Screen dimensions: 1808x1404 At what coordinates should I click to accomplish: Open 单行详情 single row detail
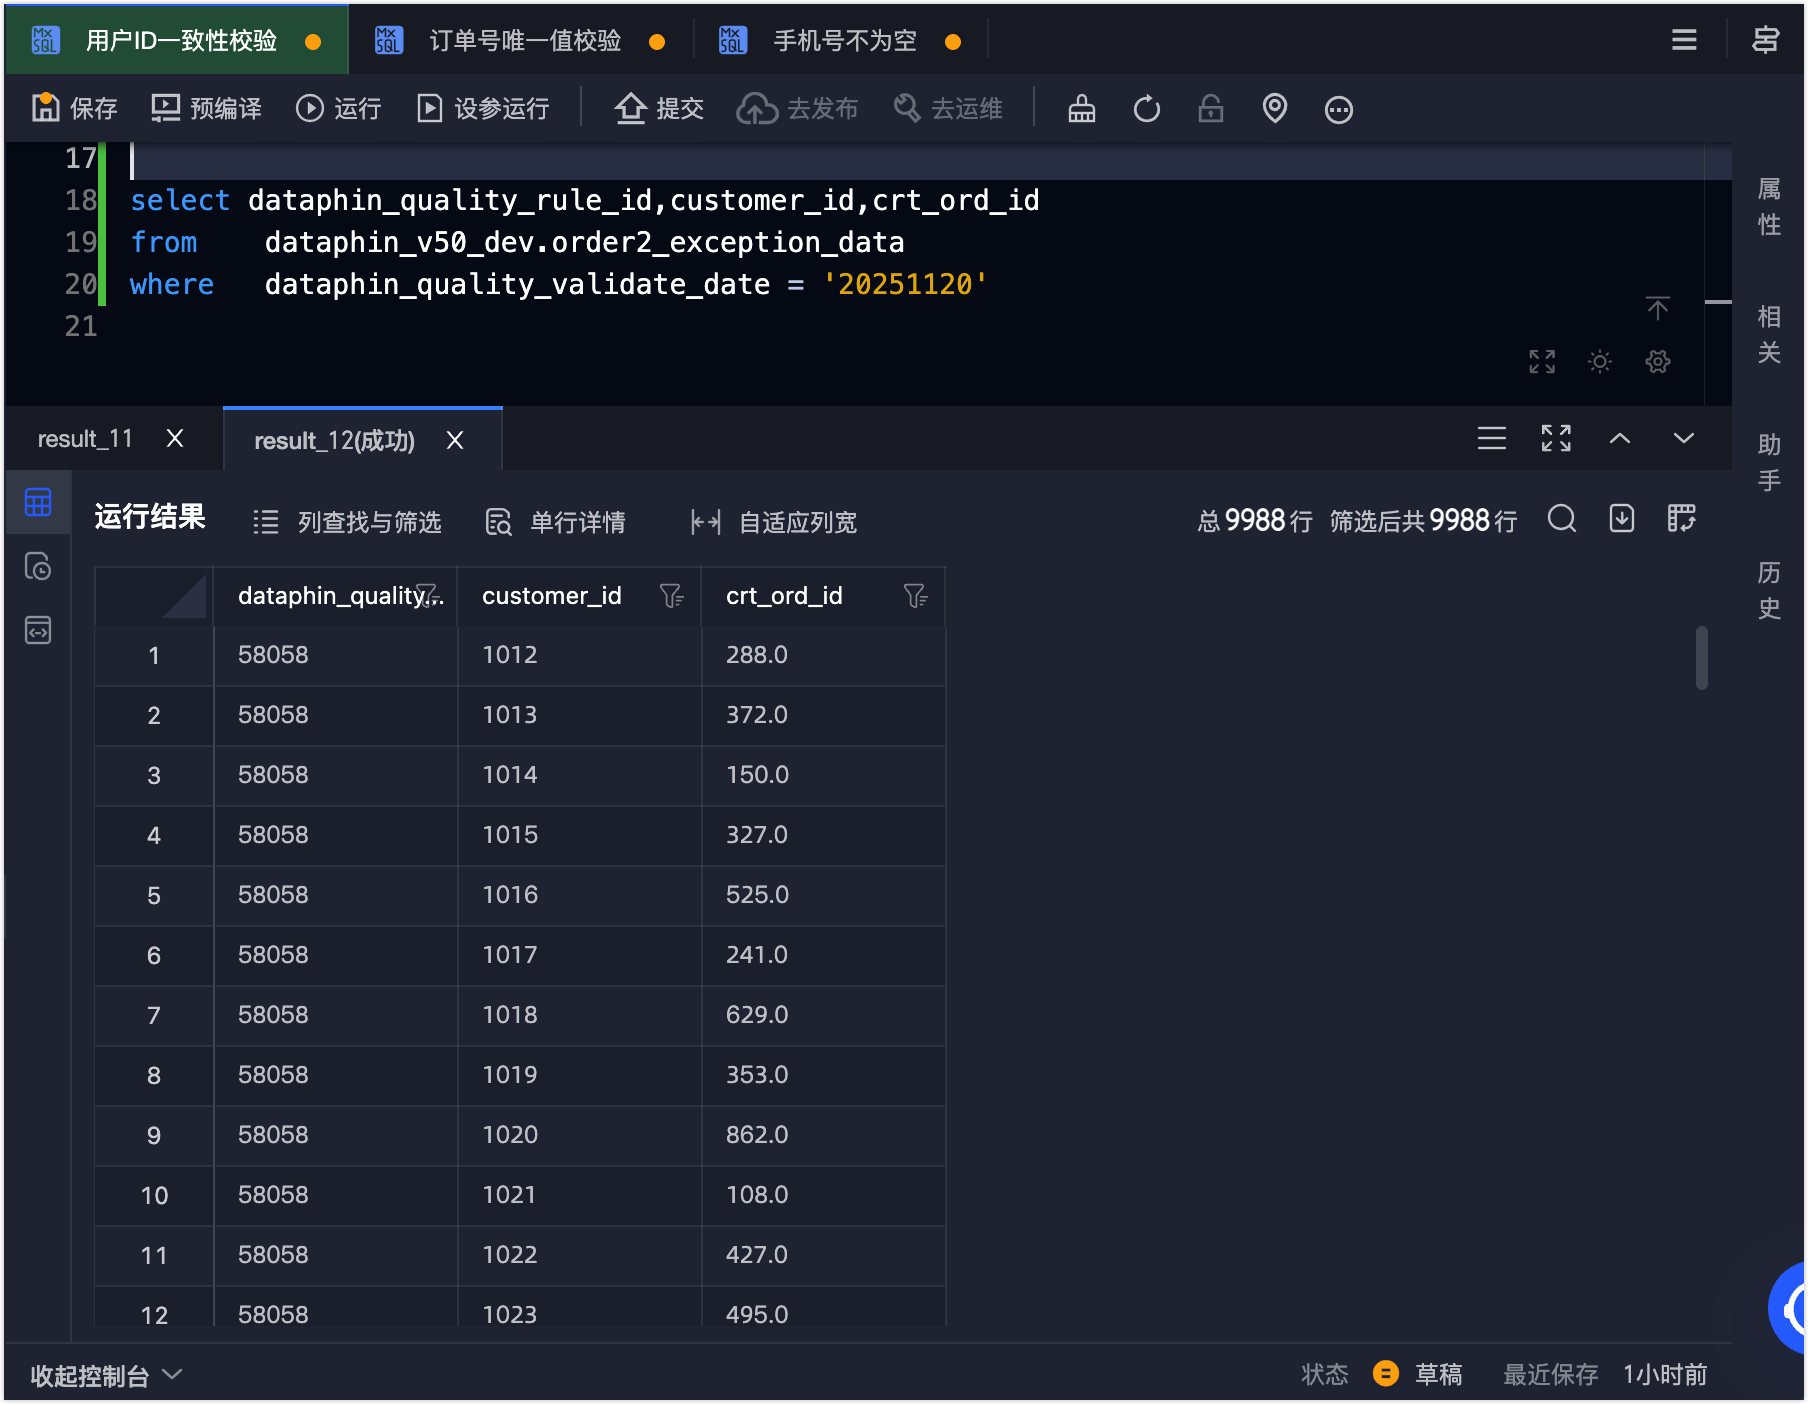click(x=556, y=522)
